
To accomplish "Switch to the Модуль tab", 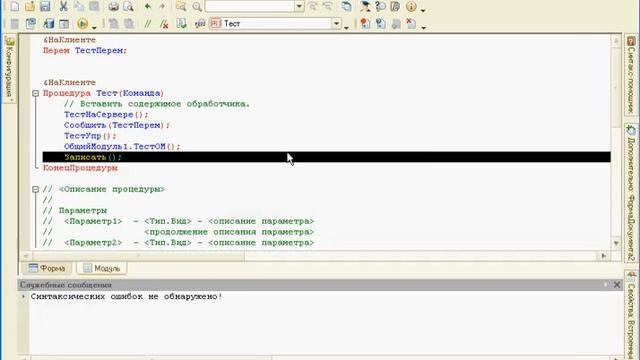I will (102, 268).
